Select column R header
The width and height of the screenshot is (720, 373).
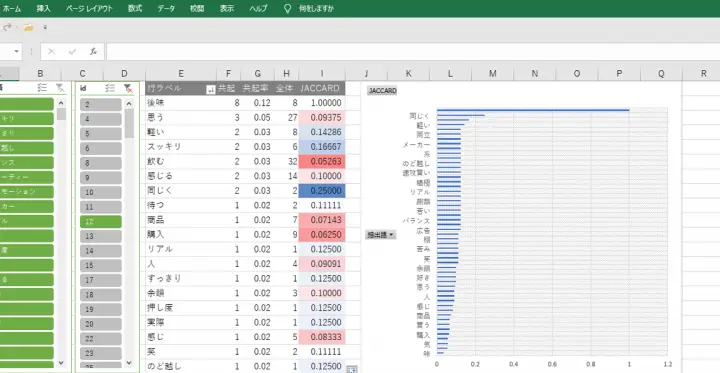point(703,73)
